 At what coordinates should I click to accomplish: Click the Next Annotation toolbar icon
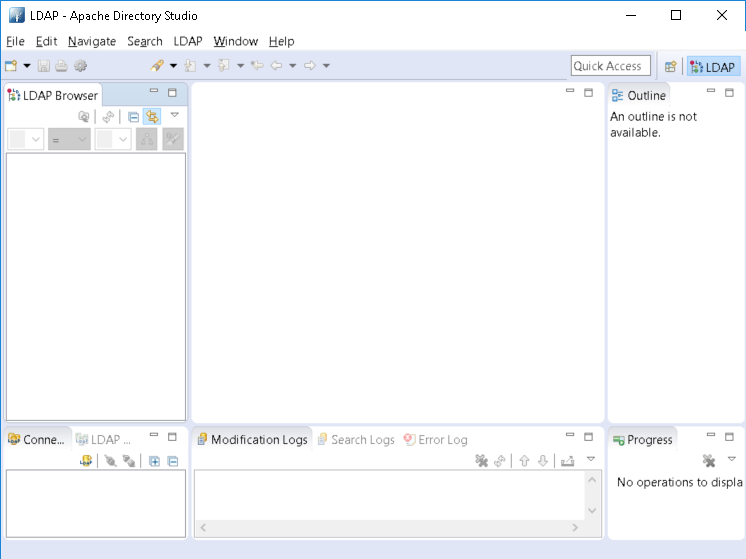190,66
